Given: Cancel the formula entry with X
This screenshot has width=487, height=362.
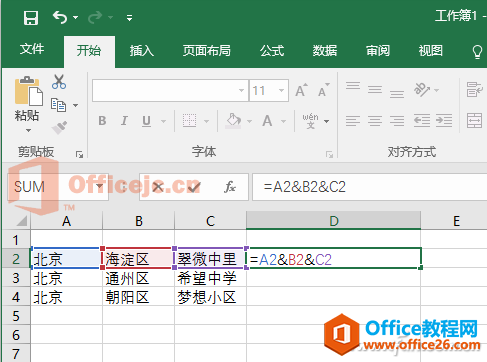Looking at the screenshot, I should (158, 187).
